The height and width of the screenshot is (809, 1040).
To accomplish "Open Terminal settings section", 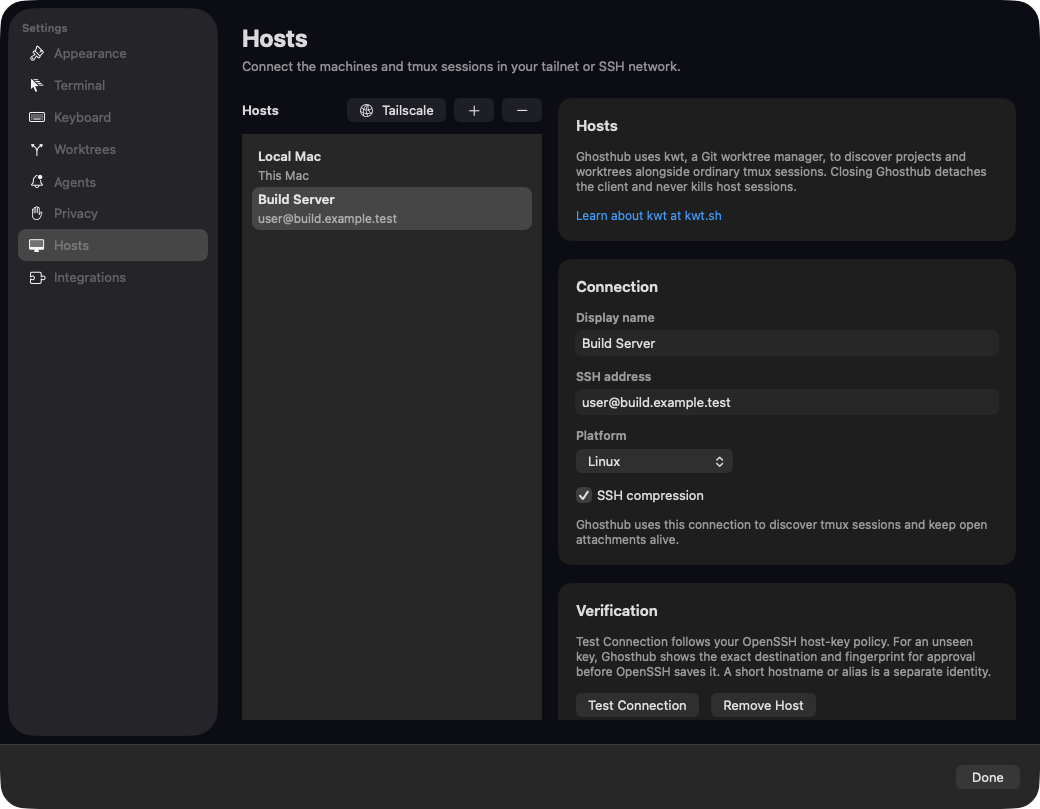I will coord(113,86).
